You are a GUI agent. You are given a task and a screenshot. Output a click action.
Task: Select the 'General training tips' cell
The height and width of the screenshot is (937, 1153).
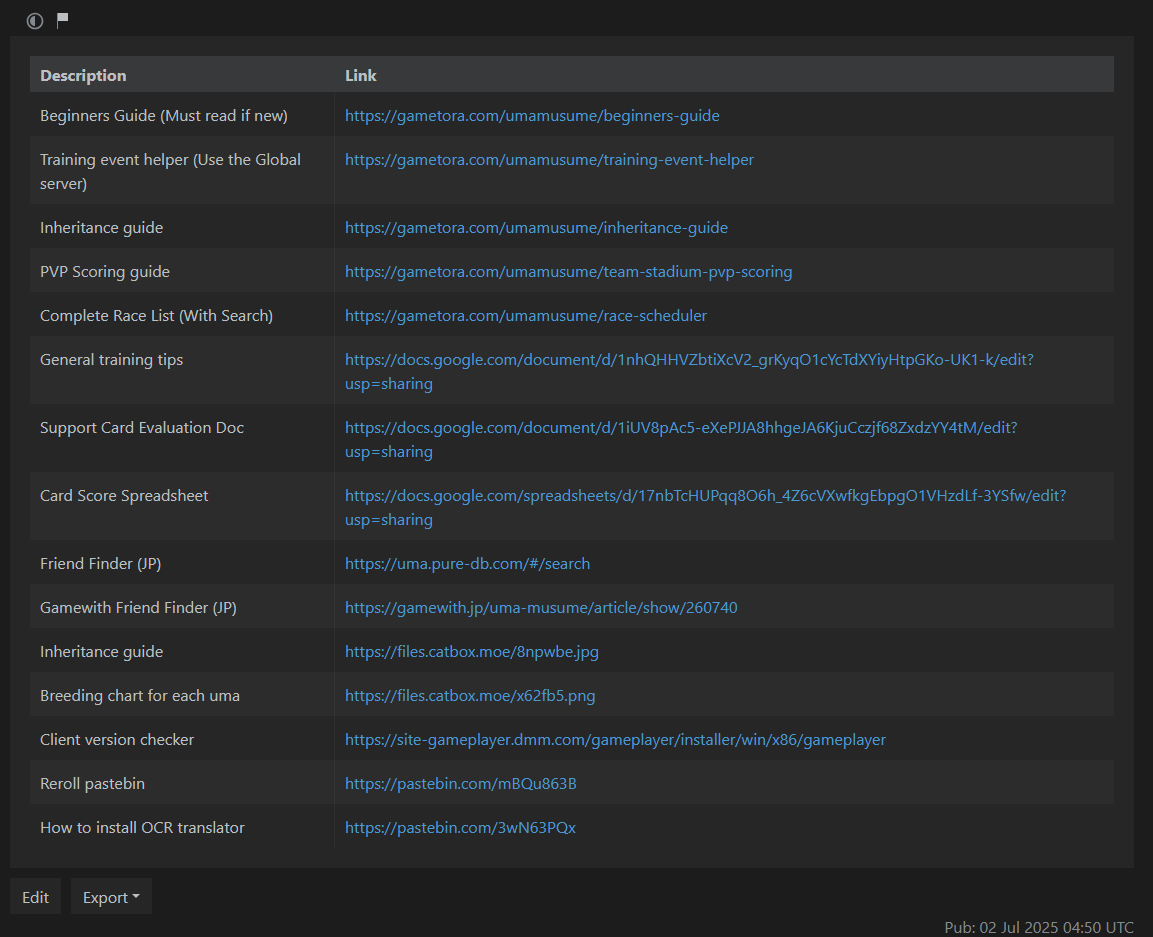[182, 371]
